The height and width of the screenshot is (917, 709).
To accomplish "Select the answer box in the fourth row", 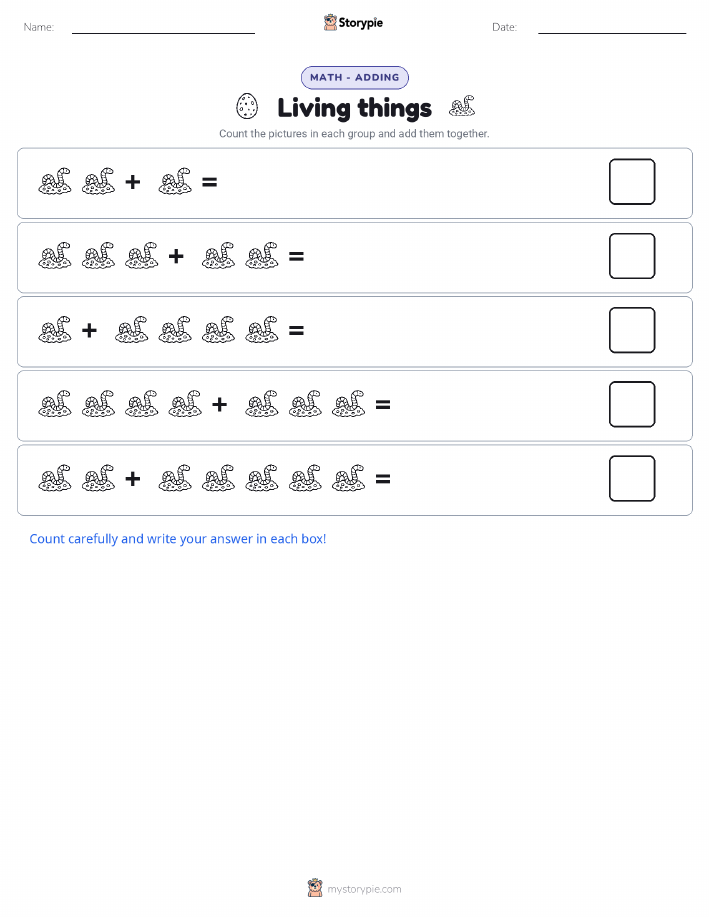I will tap(632, 404).
